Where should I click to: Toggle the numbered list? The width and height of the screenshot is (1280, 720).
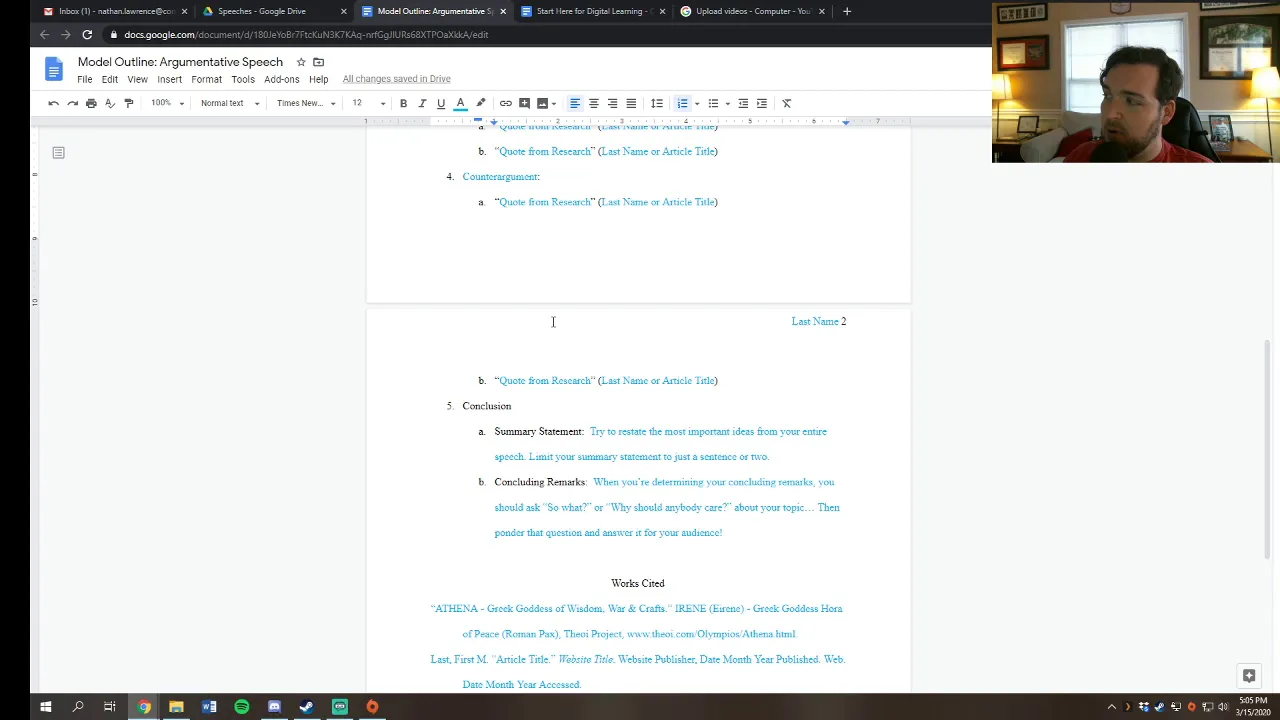point(682,103)
